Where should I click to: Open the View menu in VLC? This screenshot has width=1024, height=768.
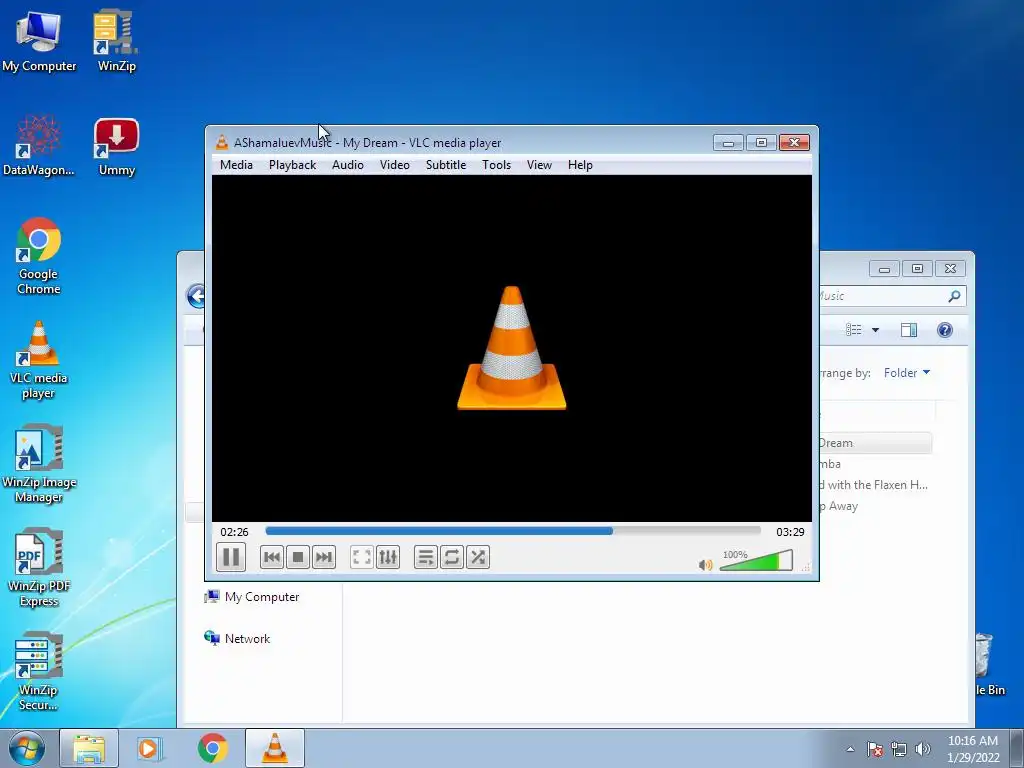tap(539, 165)
